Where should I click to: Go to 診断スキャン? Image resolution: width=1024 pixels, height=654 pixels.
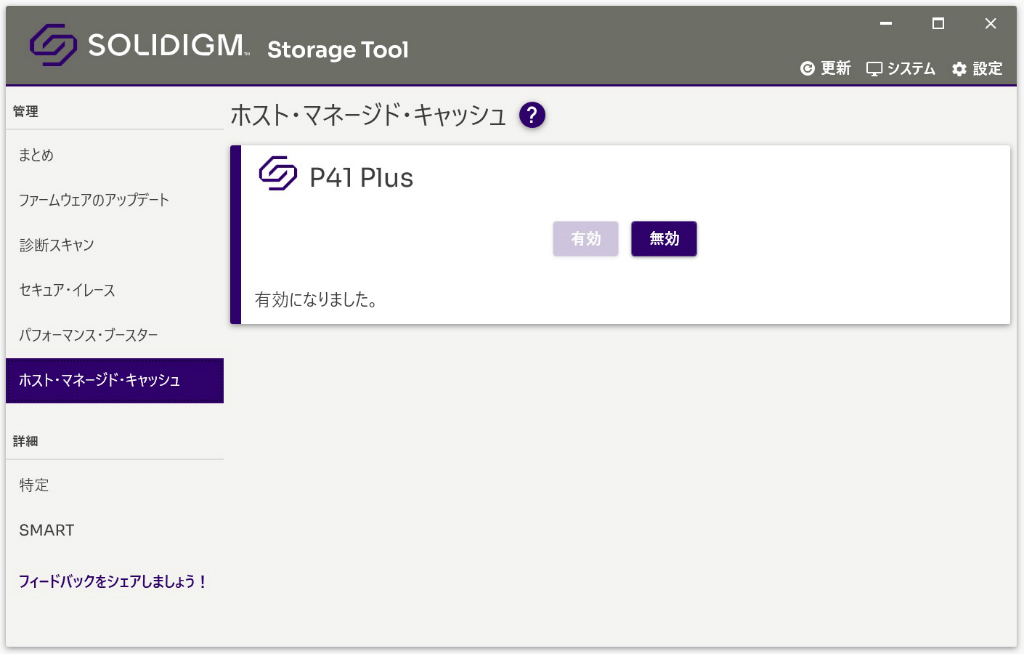coord(115,245)
